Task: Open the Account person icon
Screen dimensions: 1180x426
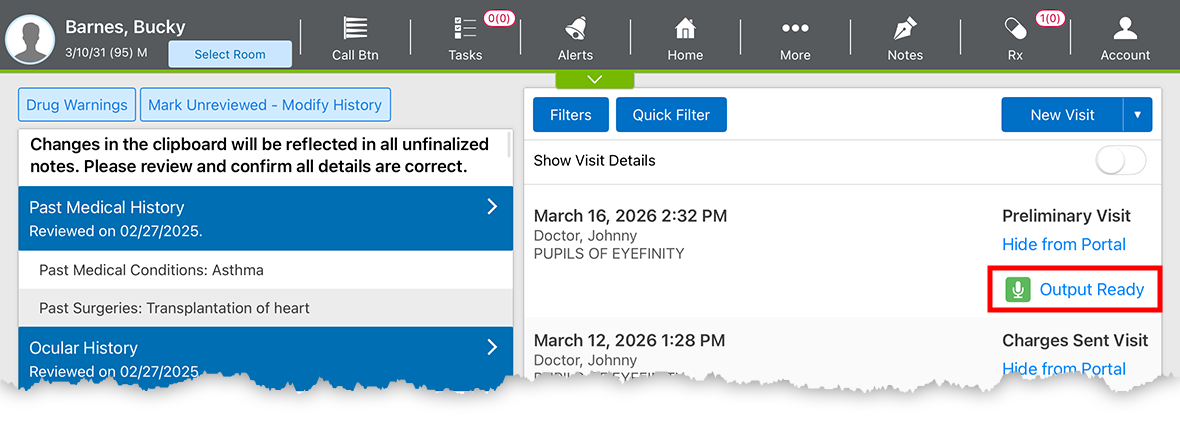Action: [1125, 28]
